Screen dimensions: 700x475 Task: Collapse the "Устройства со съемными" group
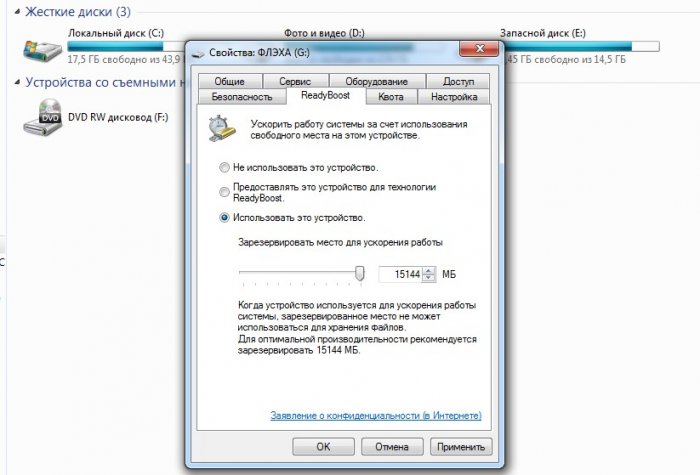(x=17, y=83)
